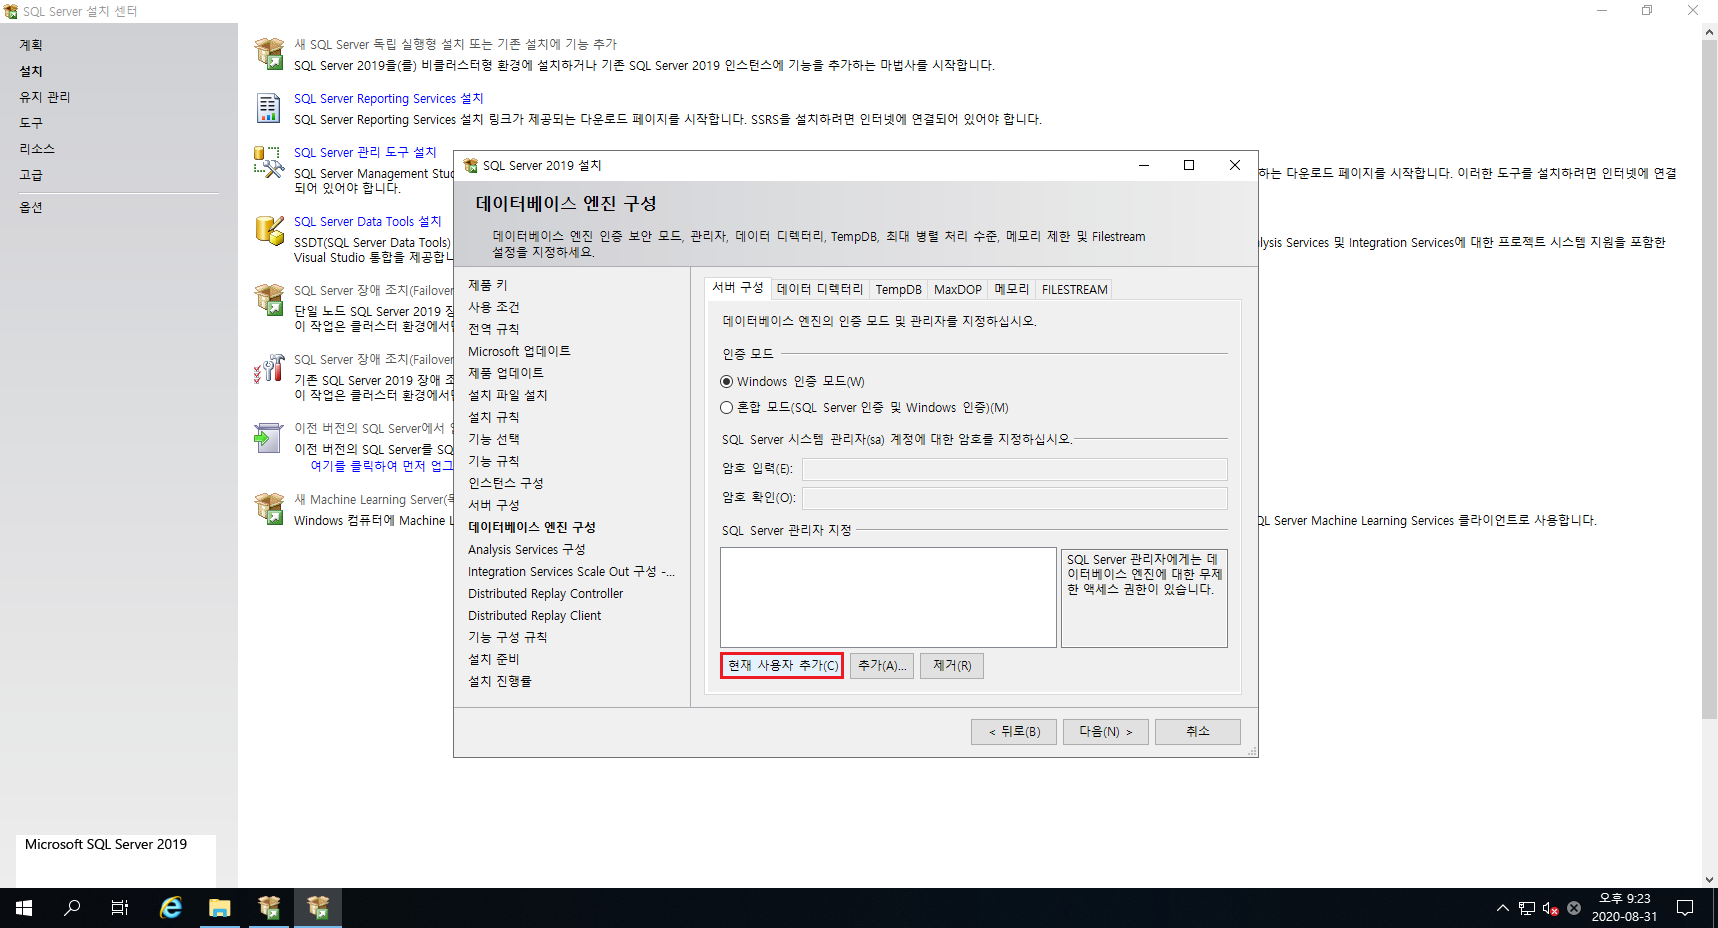Click the add node to failover cluster icon
This screenshot has height=928, width=1718.
pos(269,368)
